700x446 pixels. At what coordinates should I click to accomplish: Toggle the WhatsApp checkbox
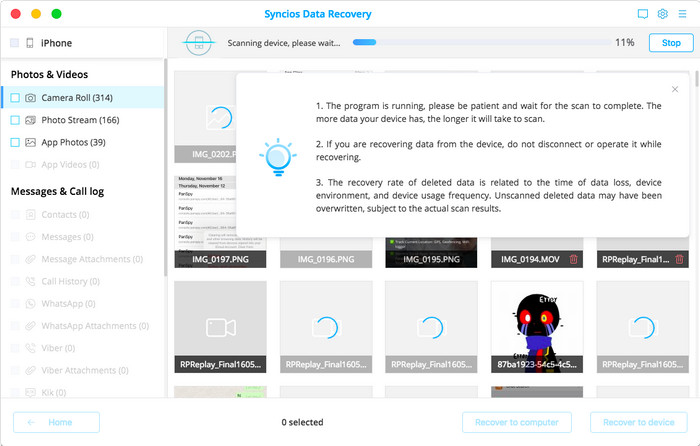(15, 304)
